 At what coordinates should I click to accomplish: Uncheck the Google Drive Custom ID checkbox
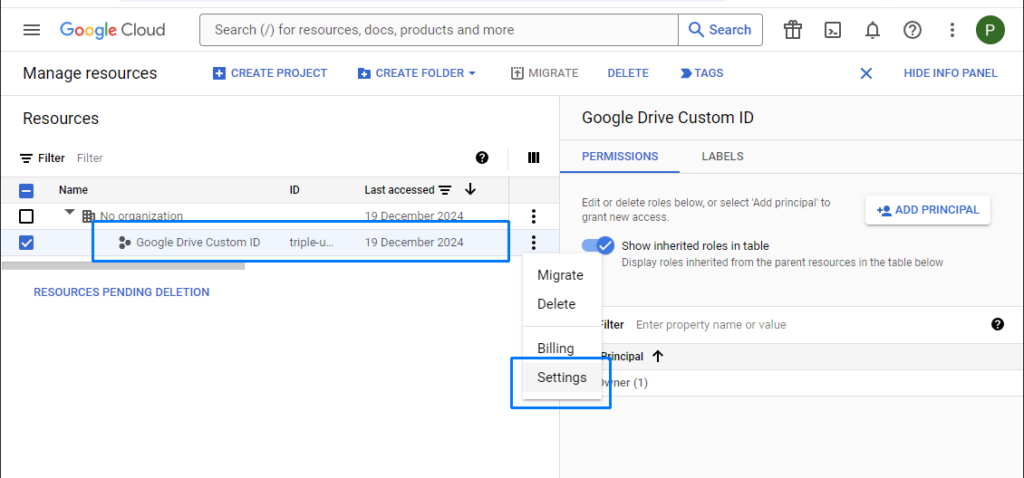coord(27,242)
